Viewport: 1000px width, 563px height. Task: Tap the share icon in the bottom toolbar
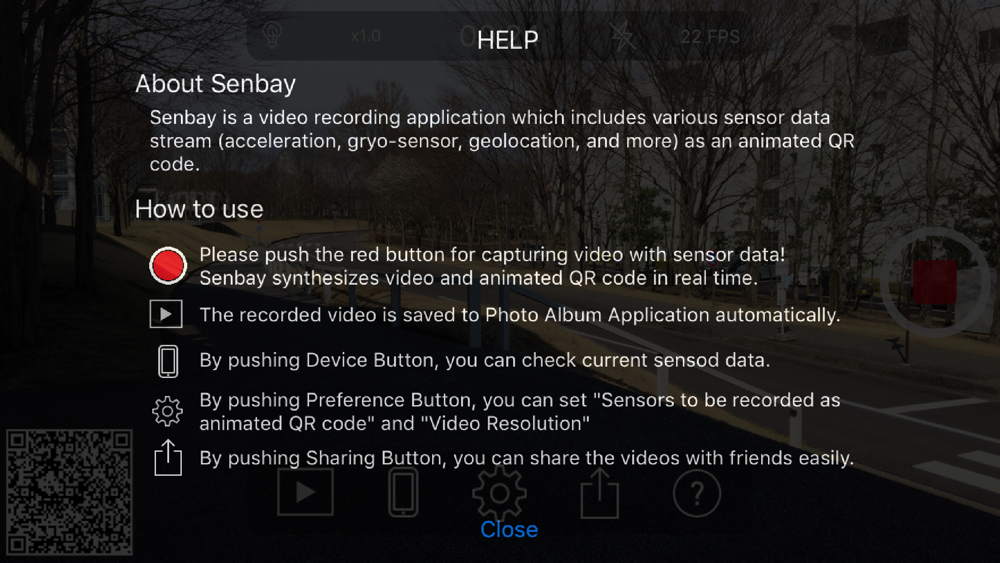coord(599,492)
